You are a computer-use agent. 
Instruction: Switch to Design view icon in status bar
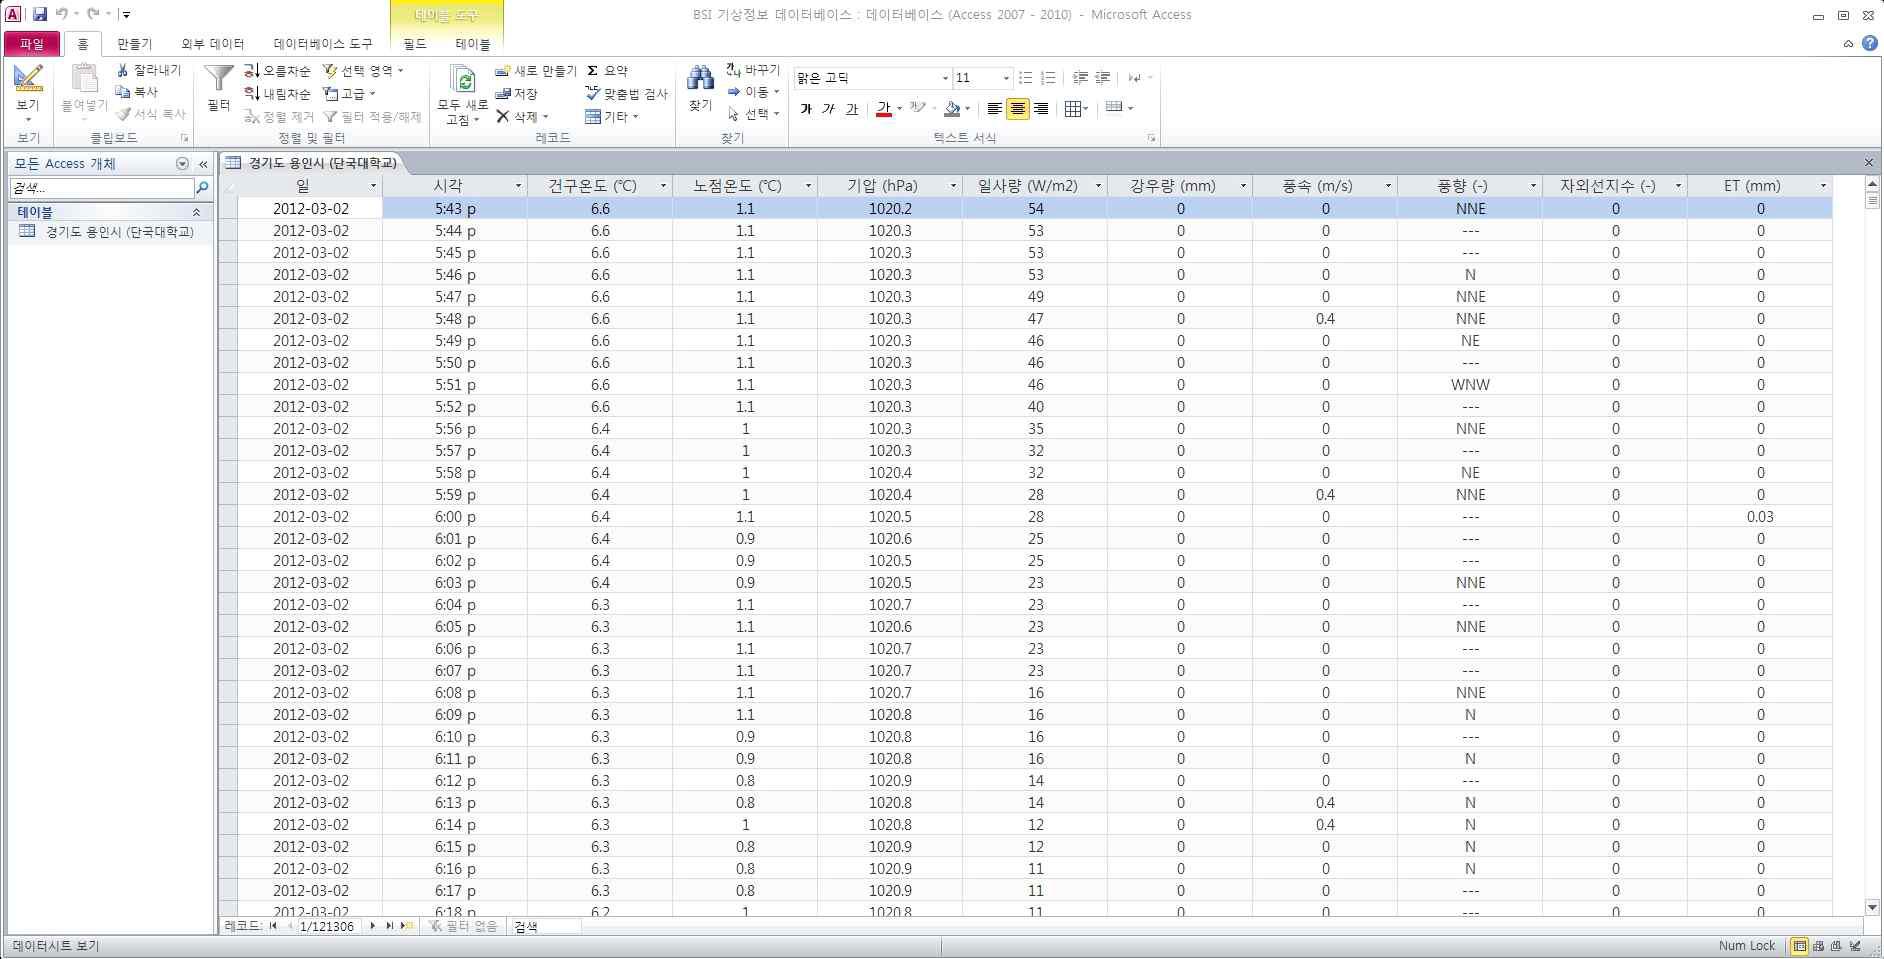(1856, 946)
